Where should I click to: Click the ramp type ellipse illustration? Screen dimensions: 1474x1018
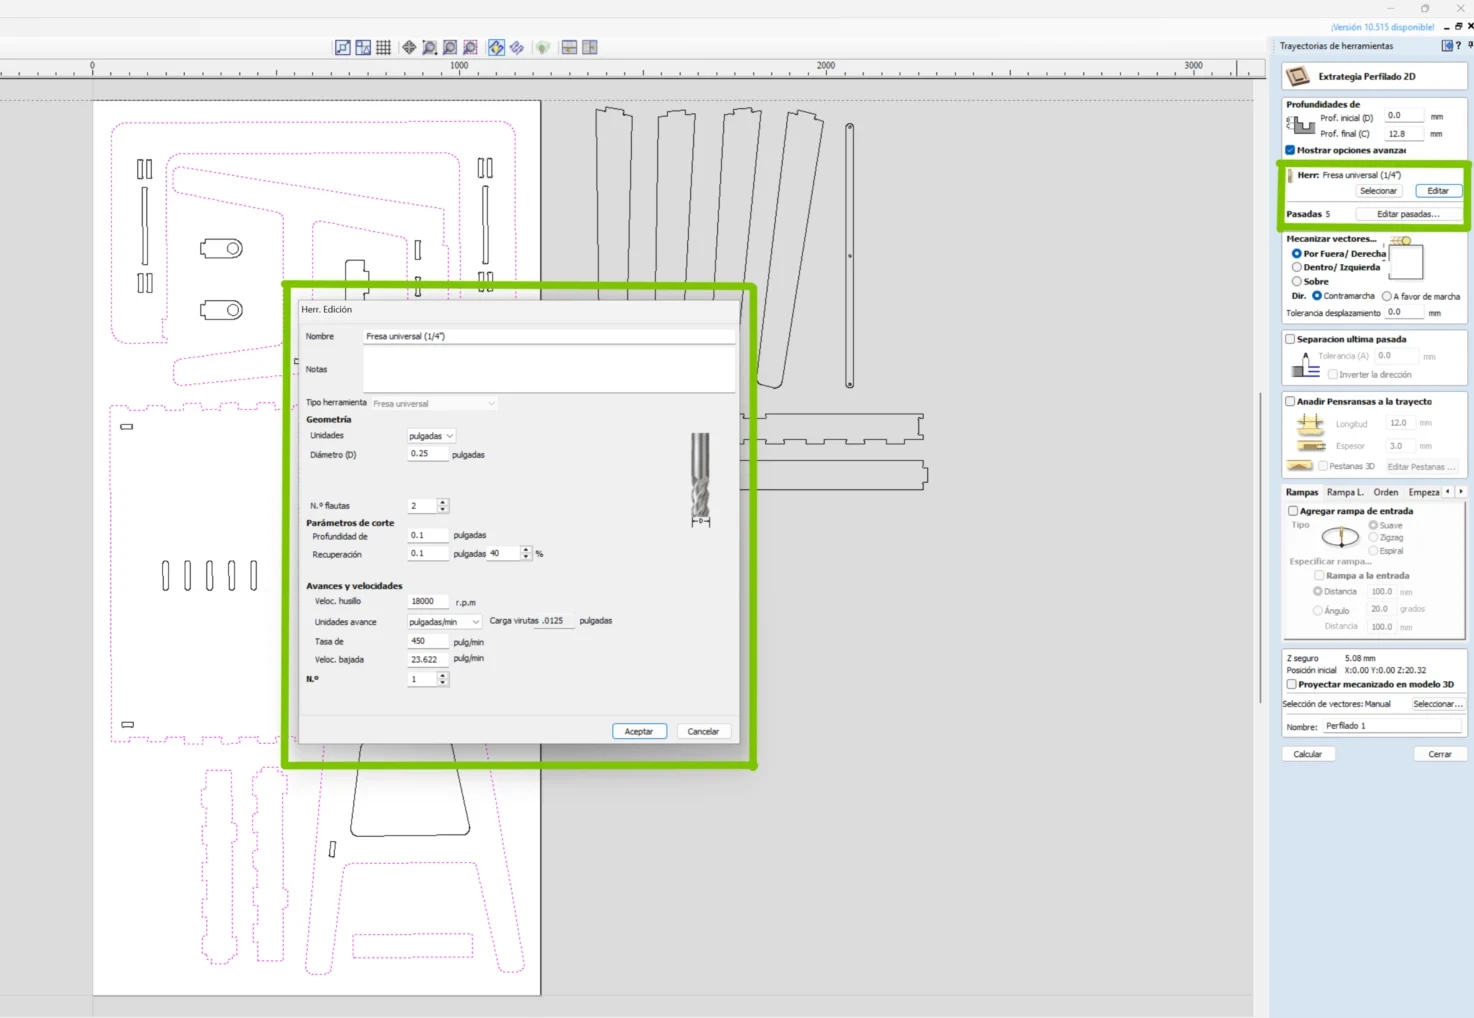1340,537
